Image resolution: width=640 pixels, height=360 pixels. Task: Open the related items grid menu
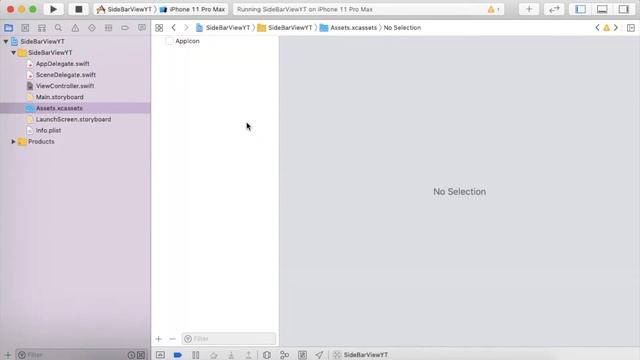[x=159, y=28]
